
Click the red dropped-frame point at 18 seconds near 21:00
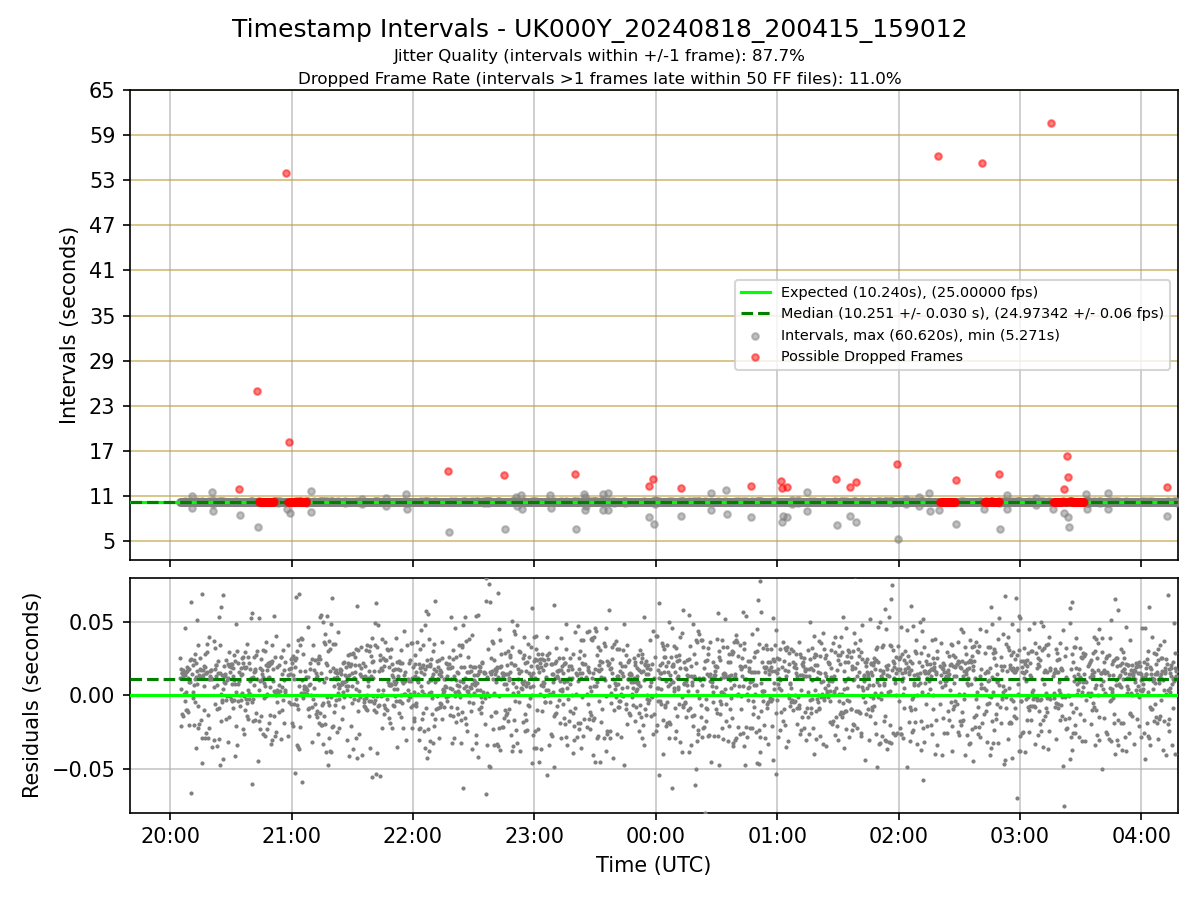[x=289, y=442]
